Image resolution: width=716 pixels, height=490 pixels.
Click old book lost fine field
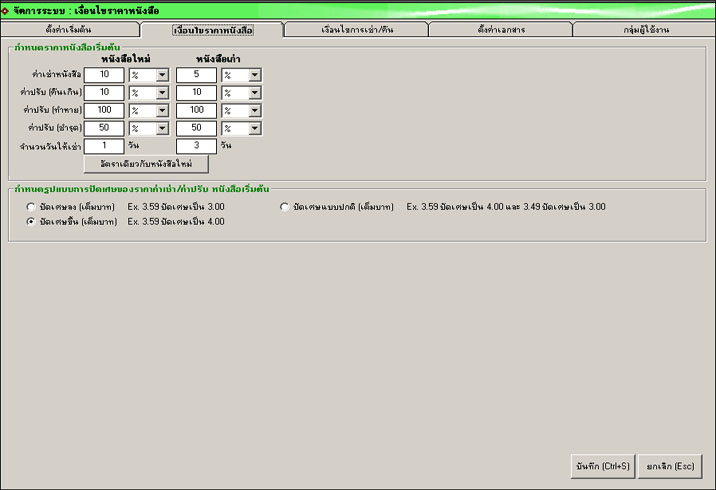tap(196, 111)
